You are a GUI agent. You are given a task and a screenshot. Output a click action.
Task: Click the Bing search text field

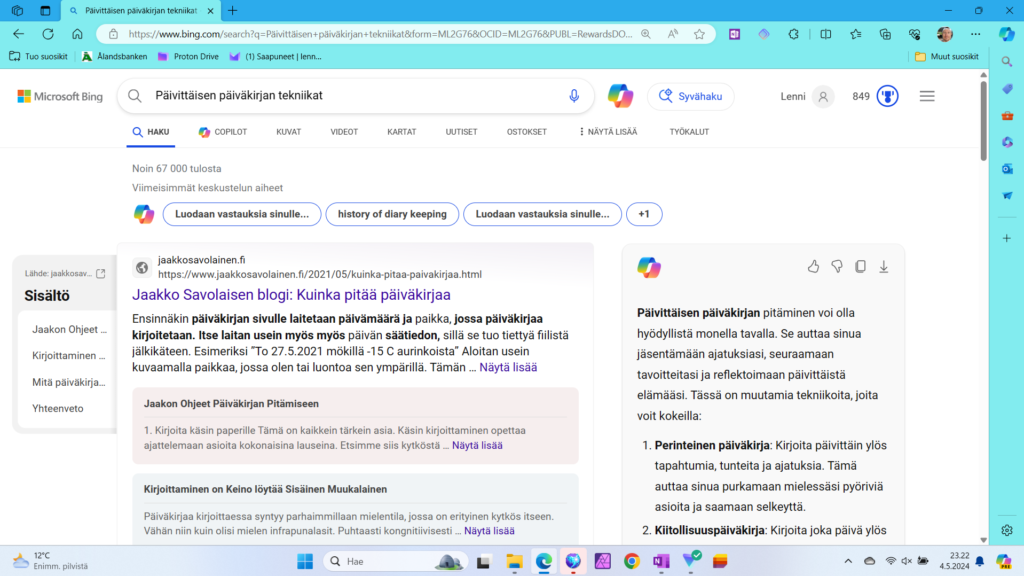(x=356, y=95)
